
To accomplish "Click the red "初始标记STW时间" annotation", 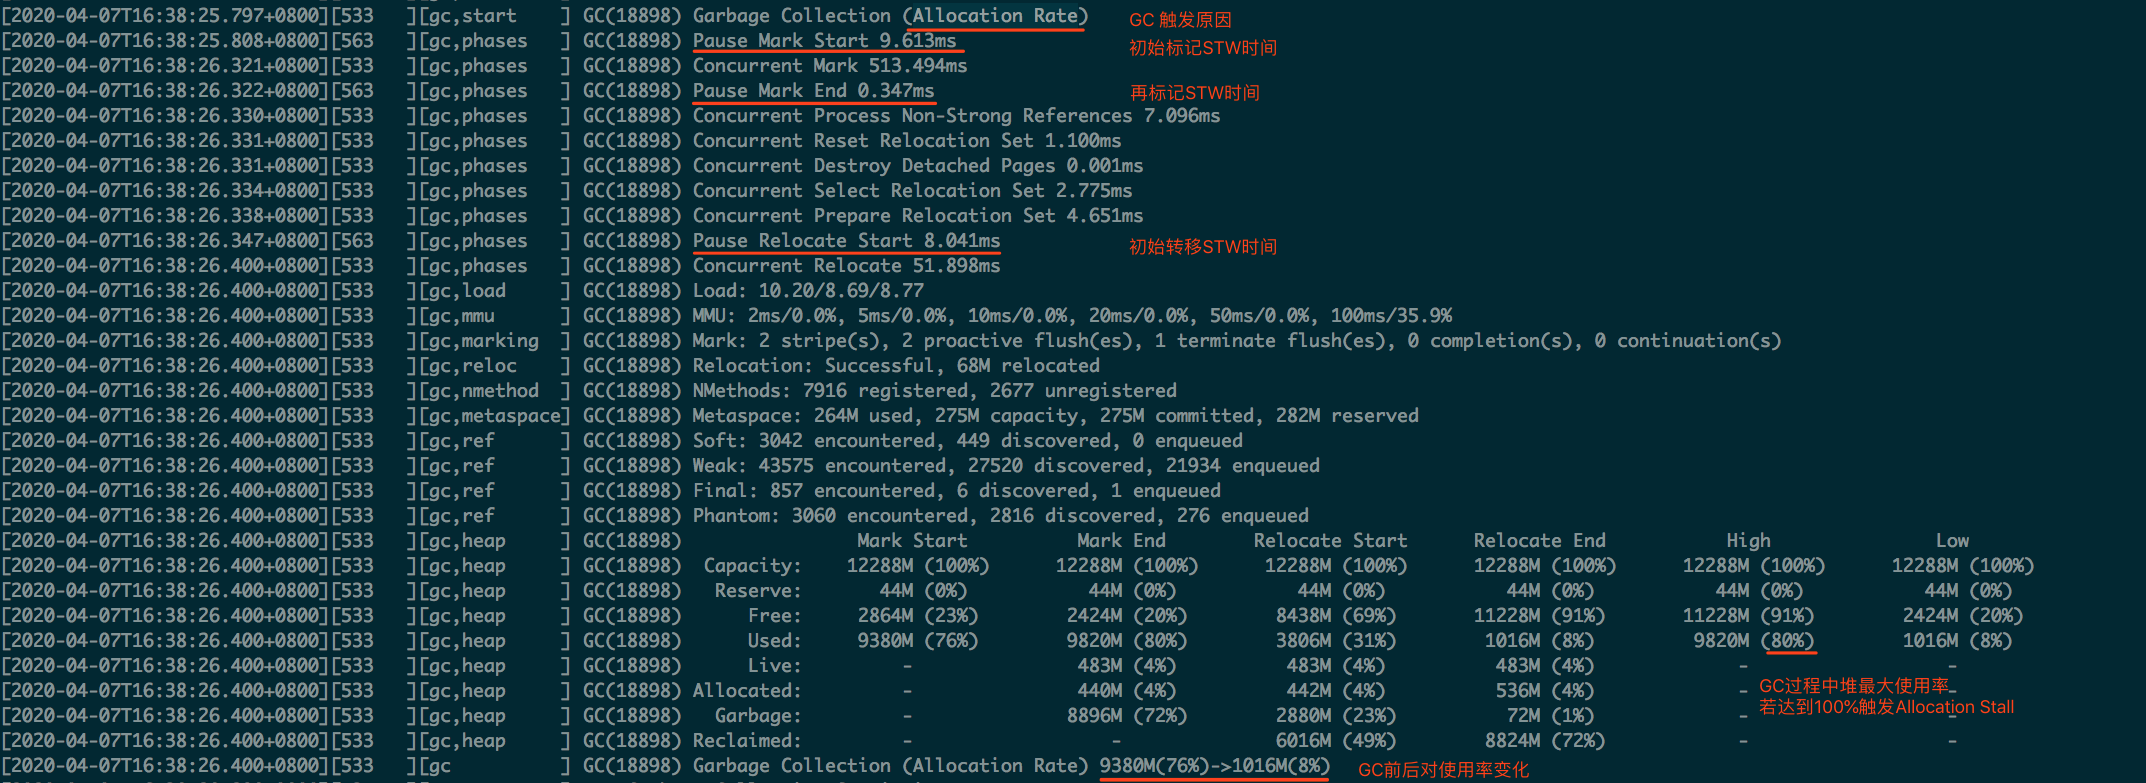I will [1202, 48].
